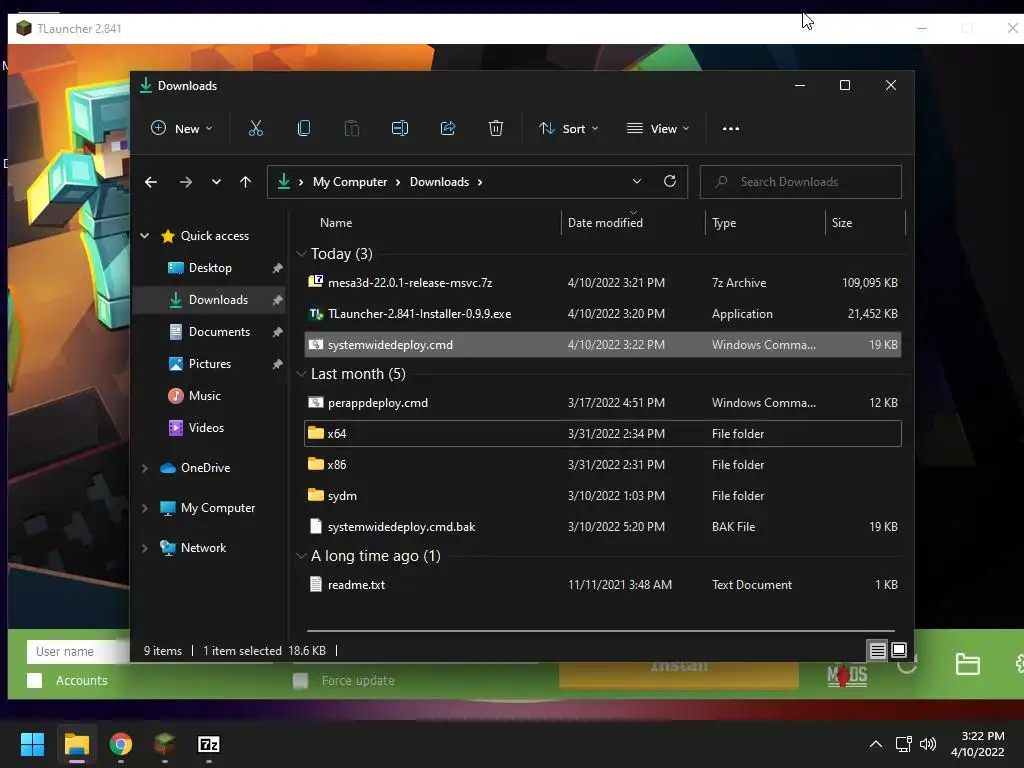Click the horizontal scrollbar in file list
The width and height of the screenshot is (1024, 768).
[600, 631]
